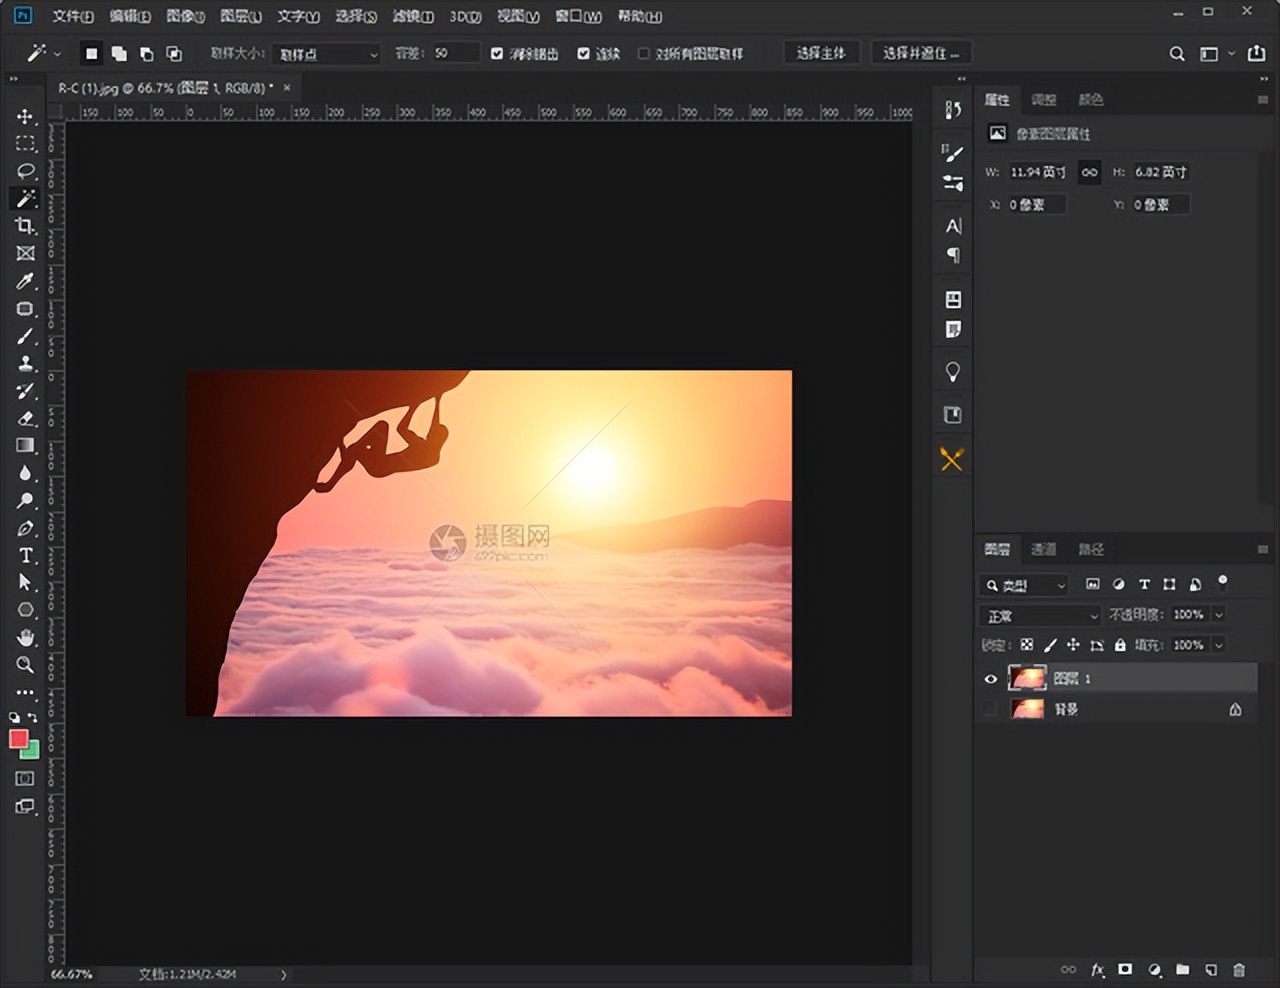Switch to the 通道 tab
This screenshot has width=1280, height=988.
[1043, 549]
